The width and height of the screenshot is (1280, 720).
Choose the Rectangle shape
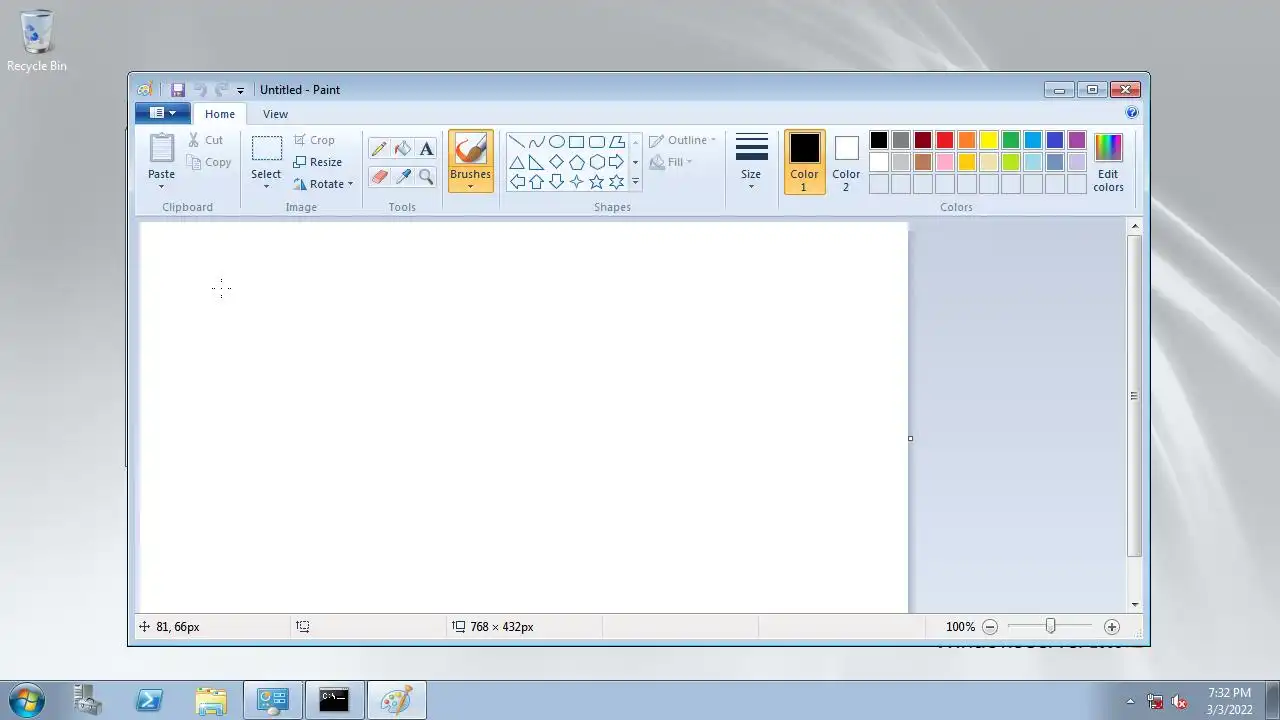tap(577, 142)
